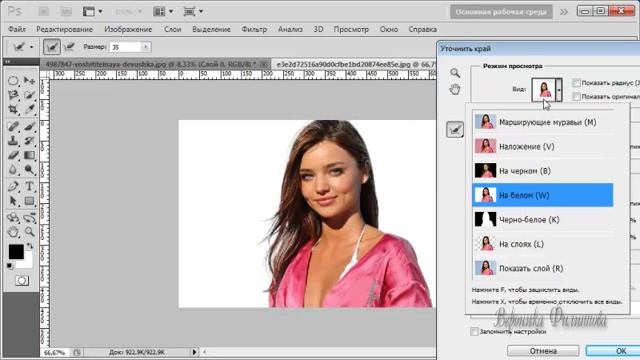Viewport: 640px width, 360px height.
Task: Collapse the toolbox via double-arrow header
Action: (7, 62)
